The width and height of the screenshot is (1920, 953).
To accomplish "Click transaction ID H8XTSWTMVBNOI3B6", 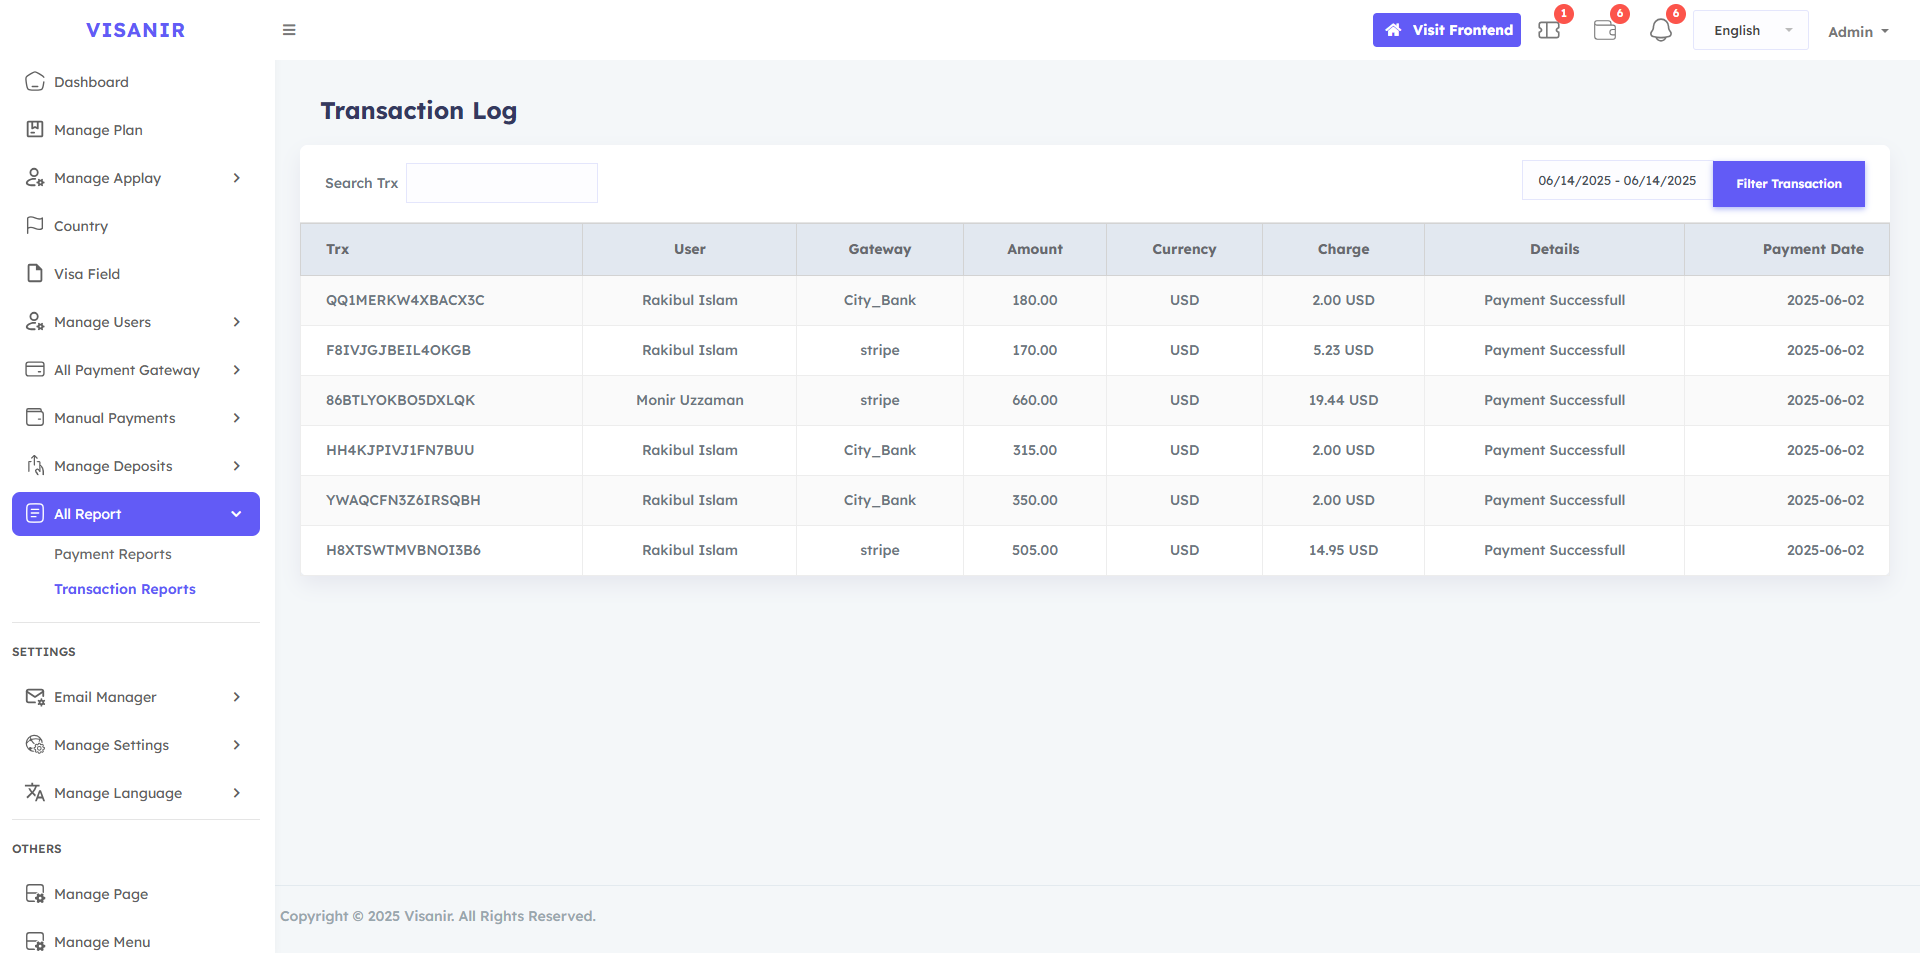I will pyautogui.click(x=403, y=550).
